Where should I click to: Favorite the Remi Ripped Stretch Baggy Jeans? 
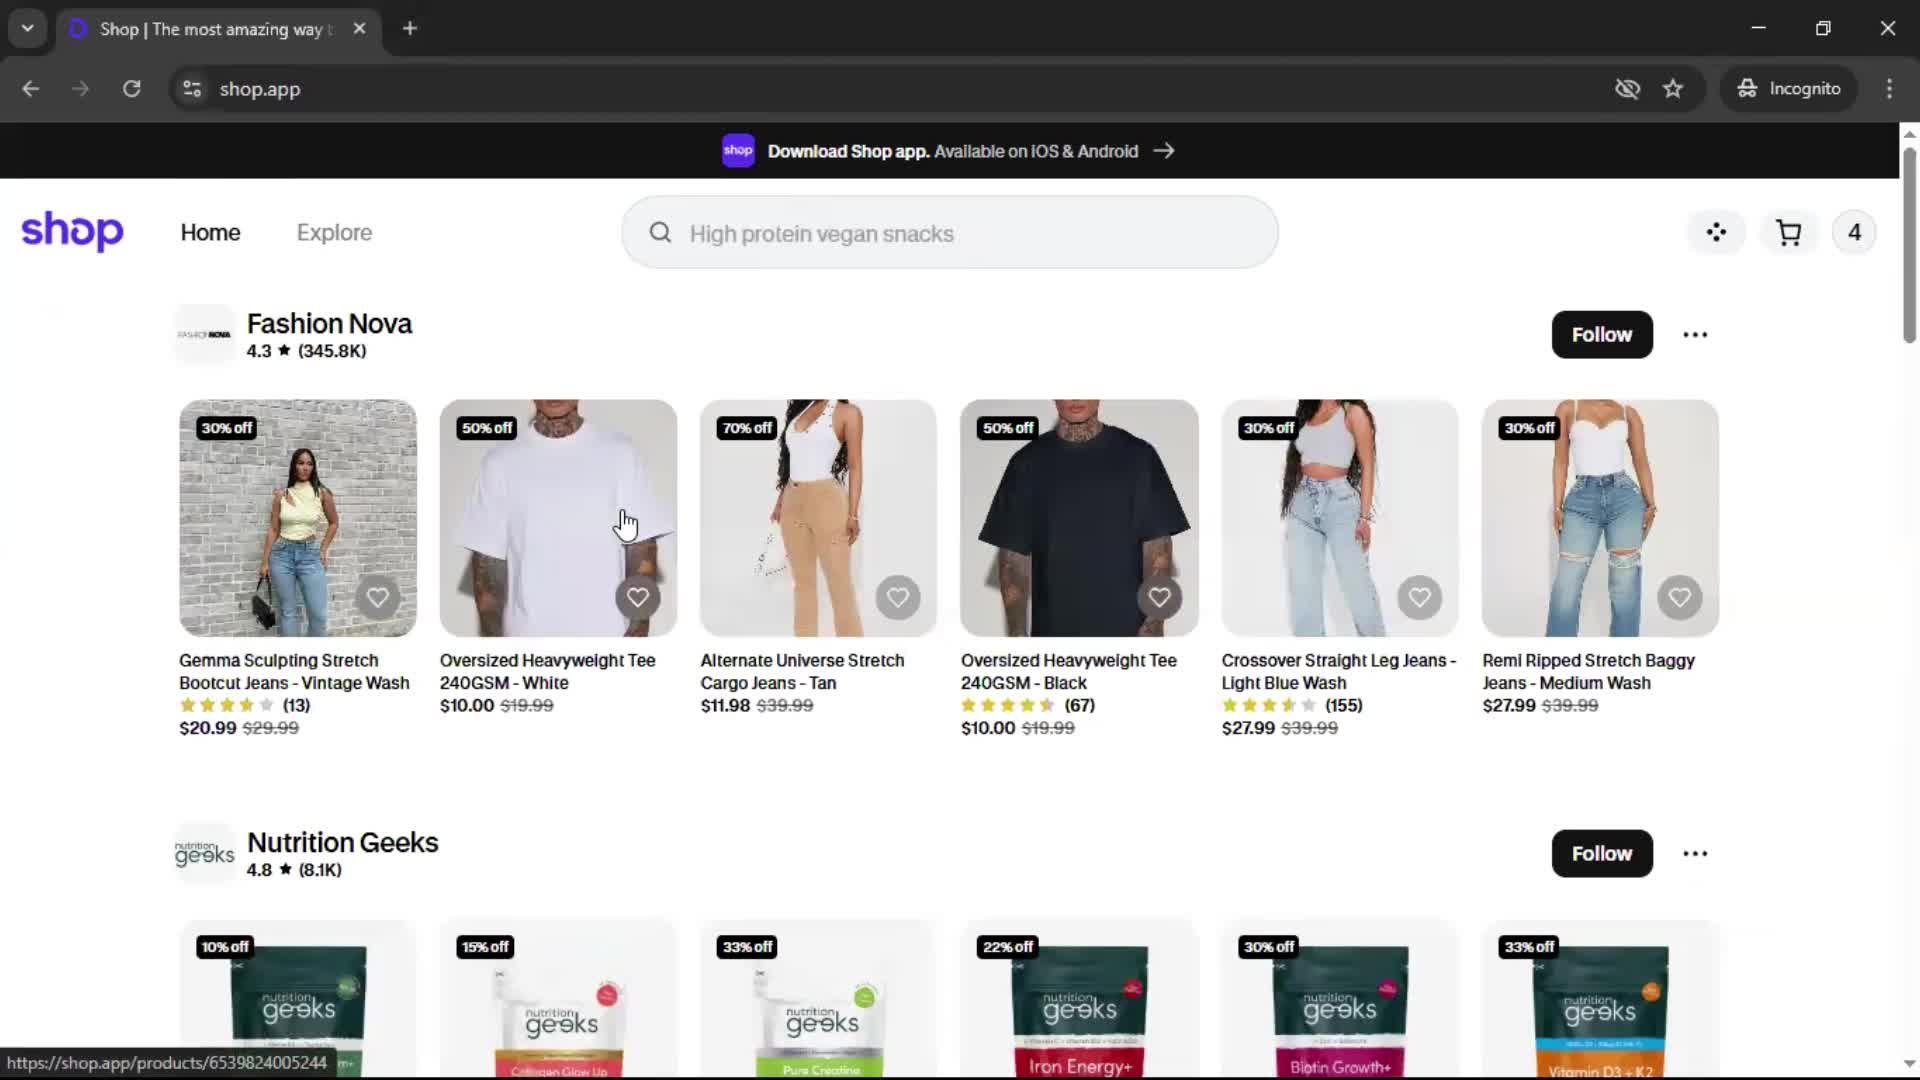pos(1680,598)
